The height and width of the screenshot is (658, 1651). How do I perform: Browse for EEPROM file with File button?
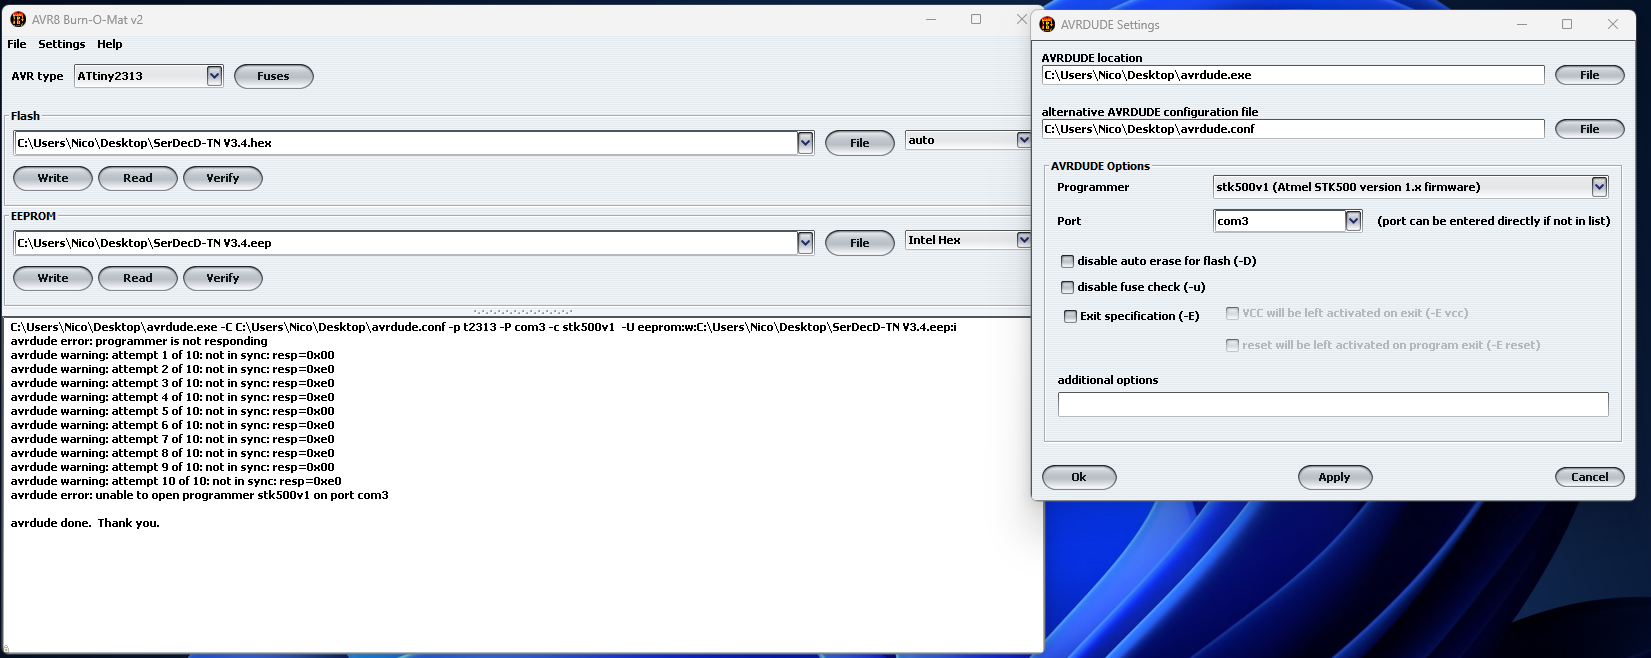pos(860,243)
